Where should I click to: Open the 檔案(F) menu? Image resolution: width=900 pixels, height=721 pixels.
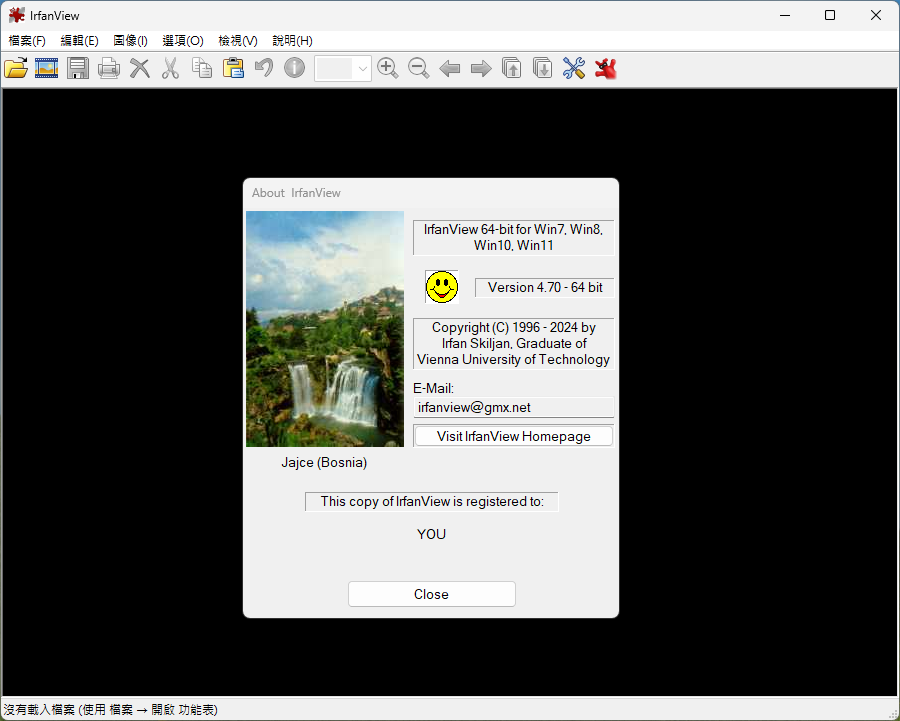click(x=27, y=41)
